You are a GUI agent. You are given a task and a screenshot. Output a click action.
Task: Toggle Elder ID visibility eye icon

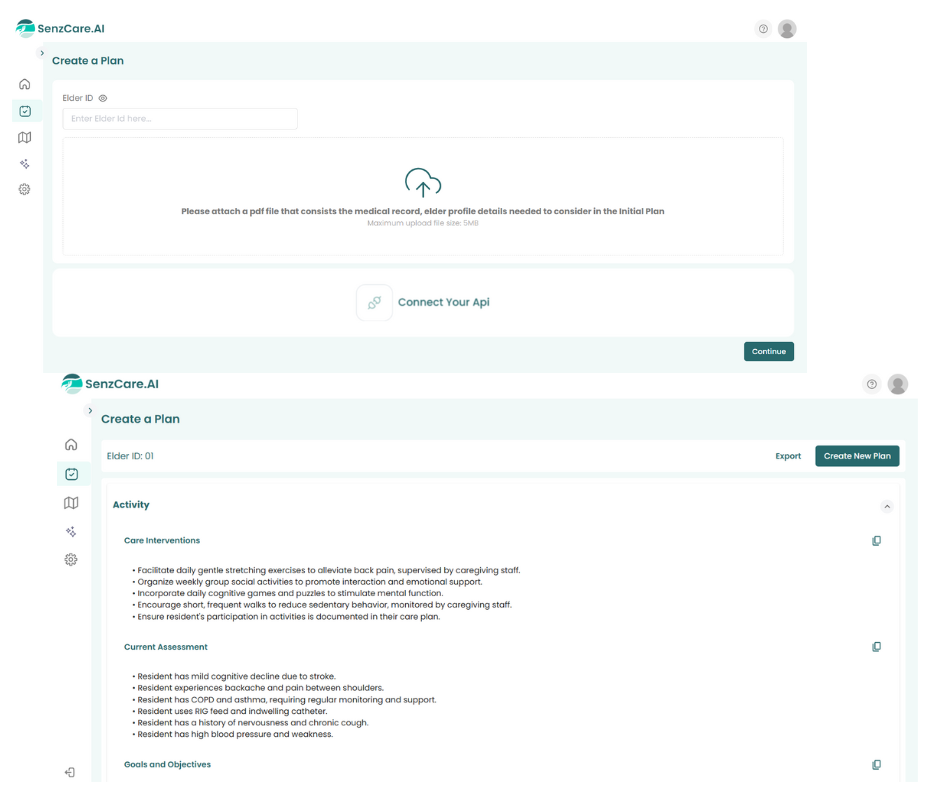click(103, 98)
